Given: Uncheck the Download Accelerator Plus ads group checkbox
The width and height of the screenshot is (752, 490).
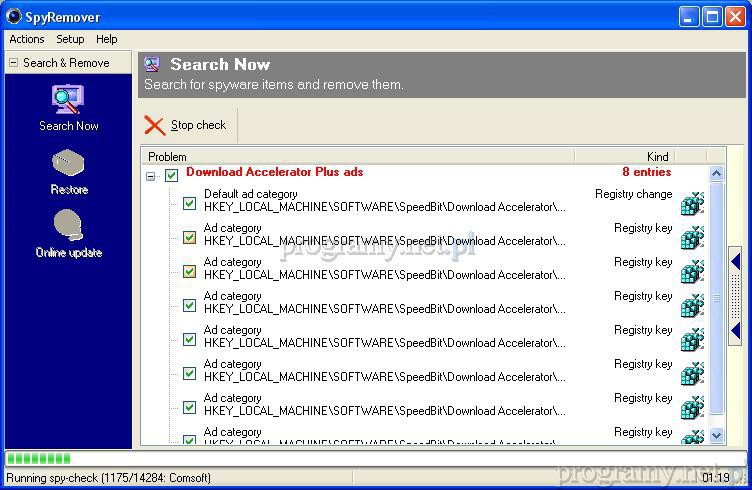Looking at the screenshot, I should coord(171,175).
